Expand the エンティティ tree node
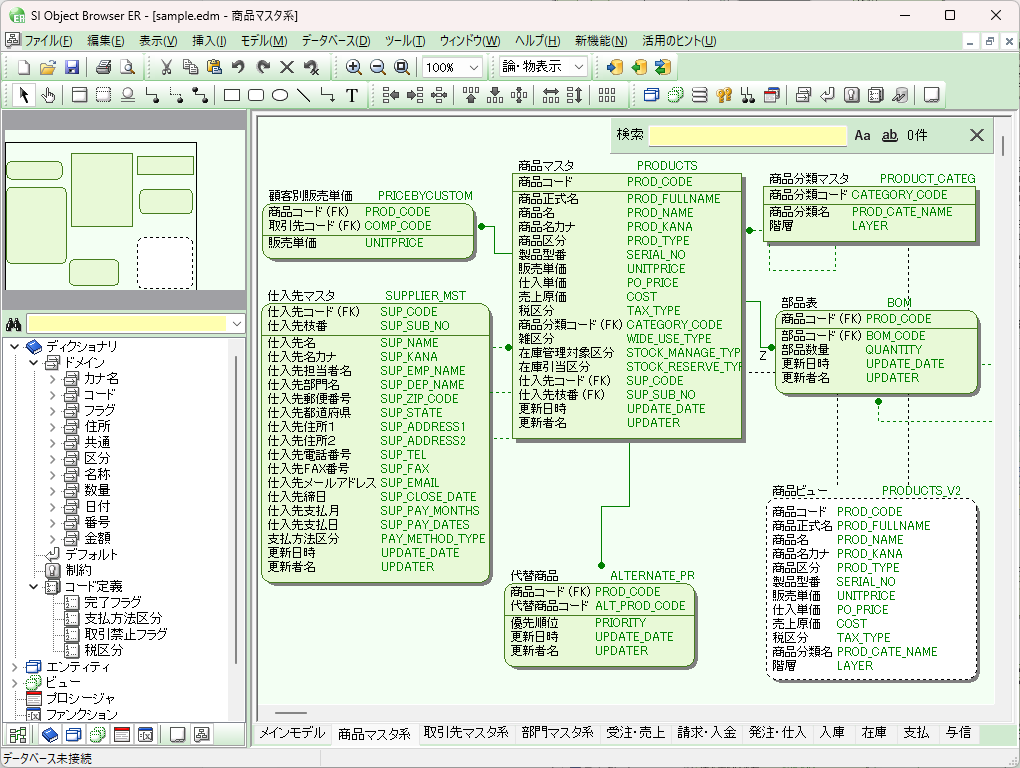Screen dimensions: 1020x768 pos(14,667)
